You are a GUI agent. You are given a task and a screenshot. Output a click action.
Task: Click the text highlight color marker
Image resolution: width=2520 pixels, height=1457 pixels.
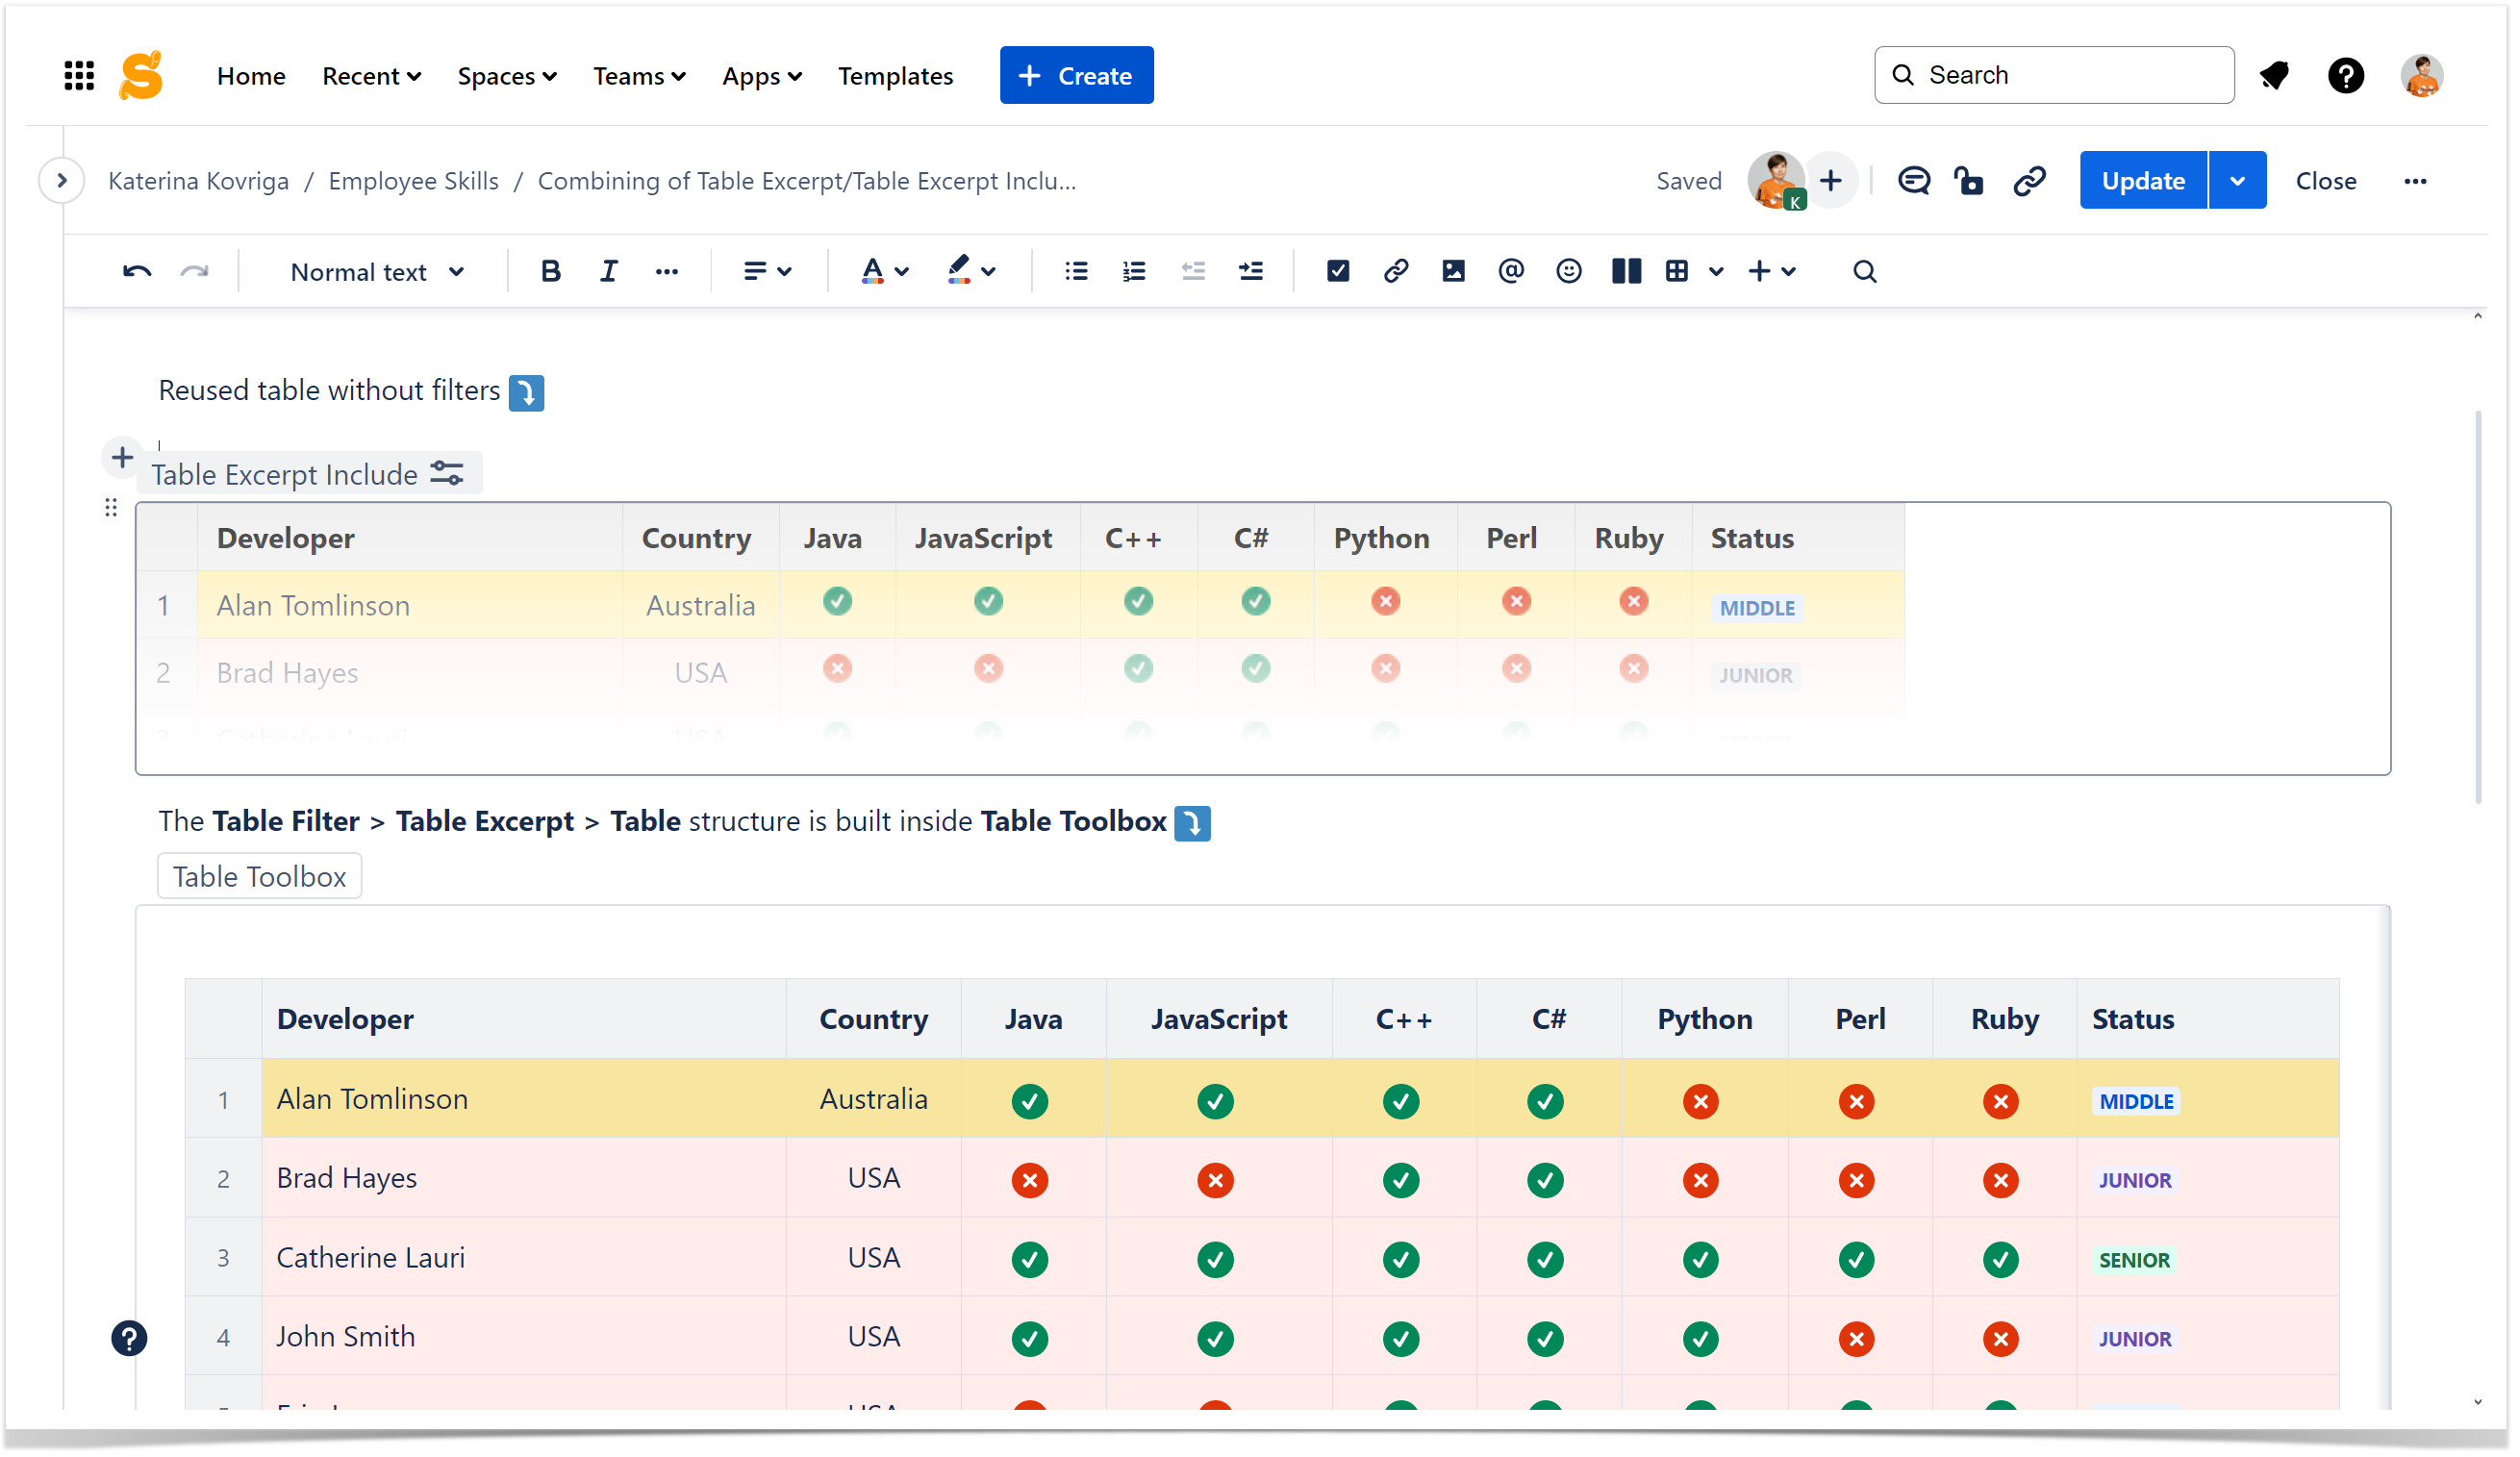960,270
